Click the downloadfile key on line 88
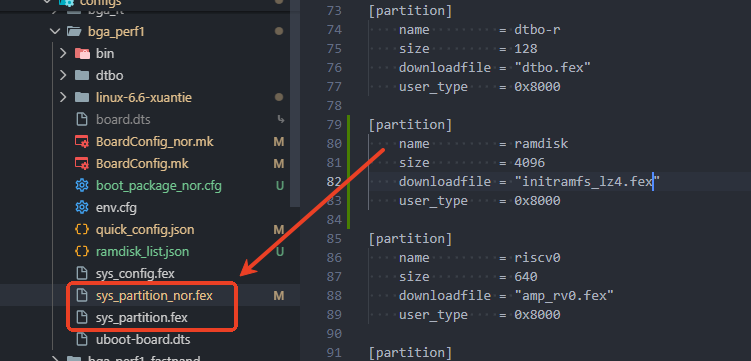The width and height of the screenshot is (751, 361). tap(445, 295)
